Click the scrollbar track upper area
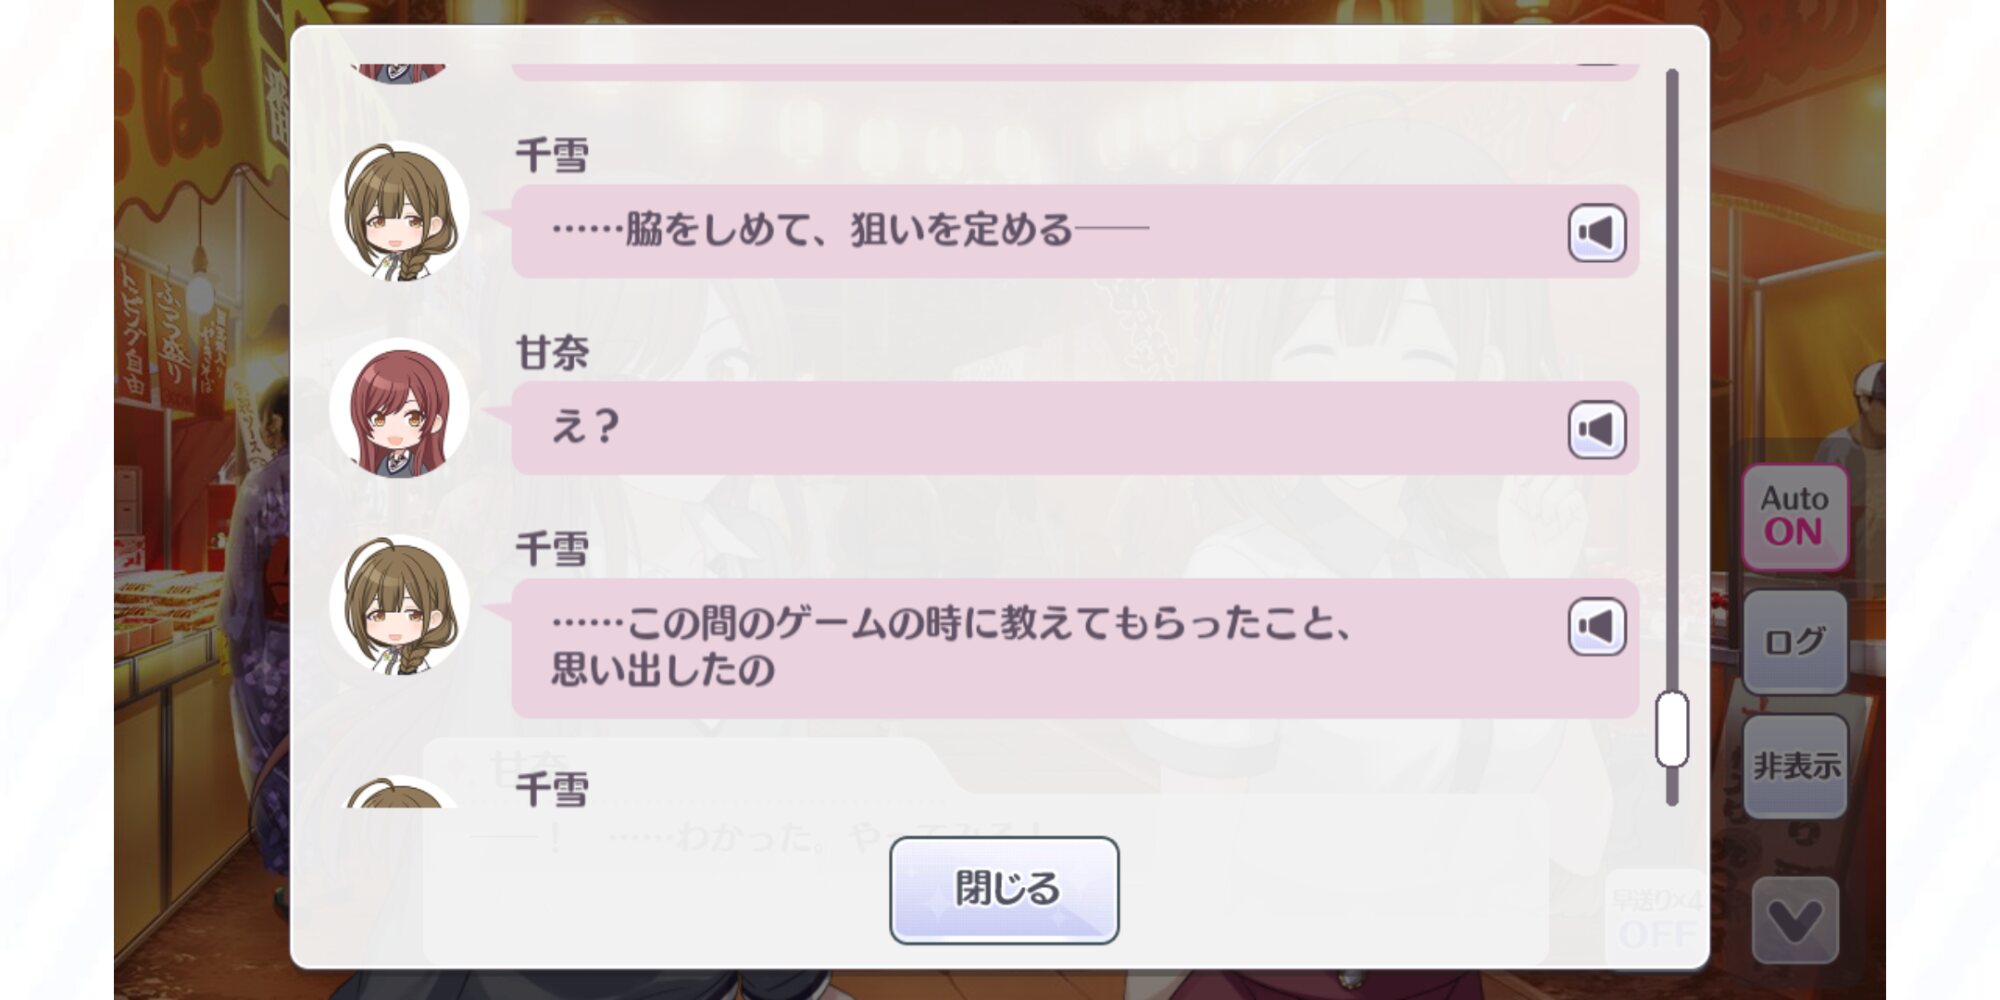The image size is (2000, 1000). [1671, 300]
